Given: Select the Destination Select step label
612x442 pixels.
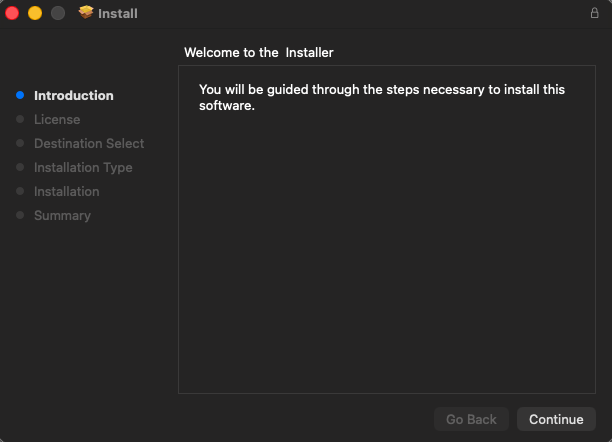Looking at the screenshot, I should click(89, 144).
